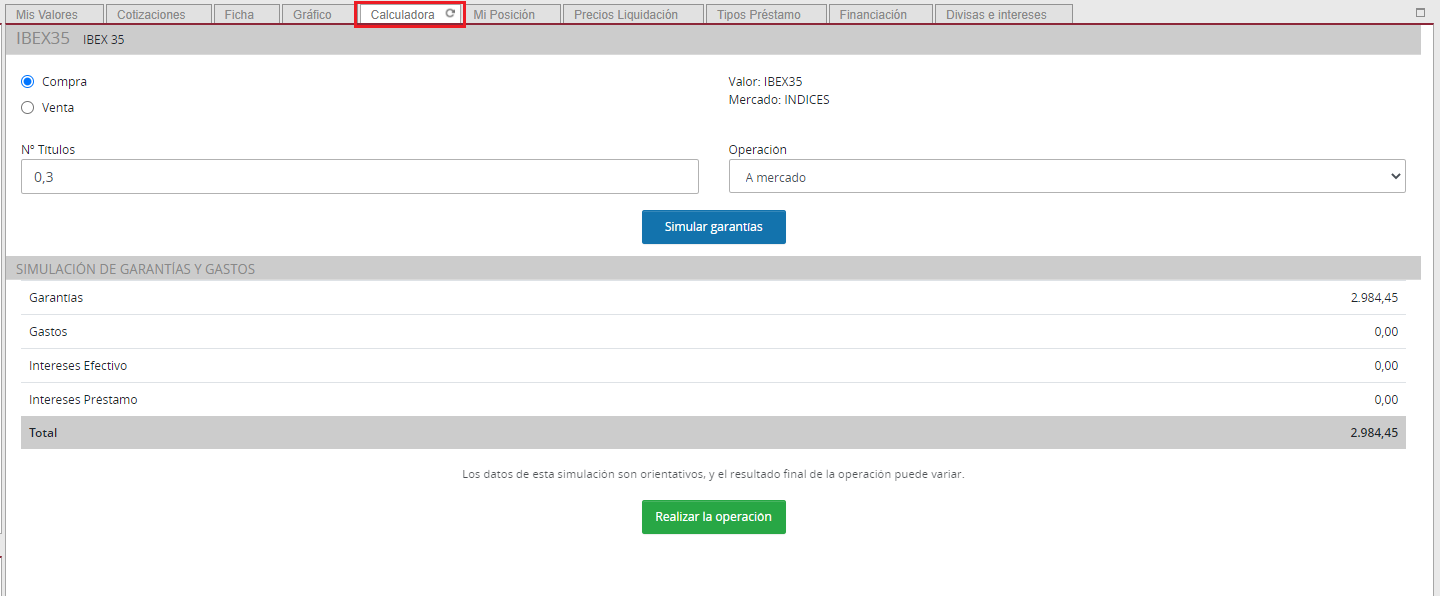Screen dimensions: 1440x596
Task: Click the Mercado: INDICES text
Action: [x=779, y=100]
